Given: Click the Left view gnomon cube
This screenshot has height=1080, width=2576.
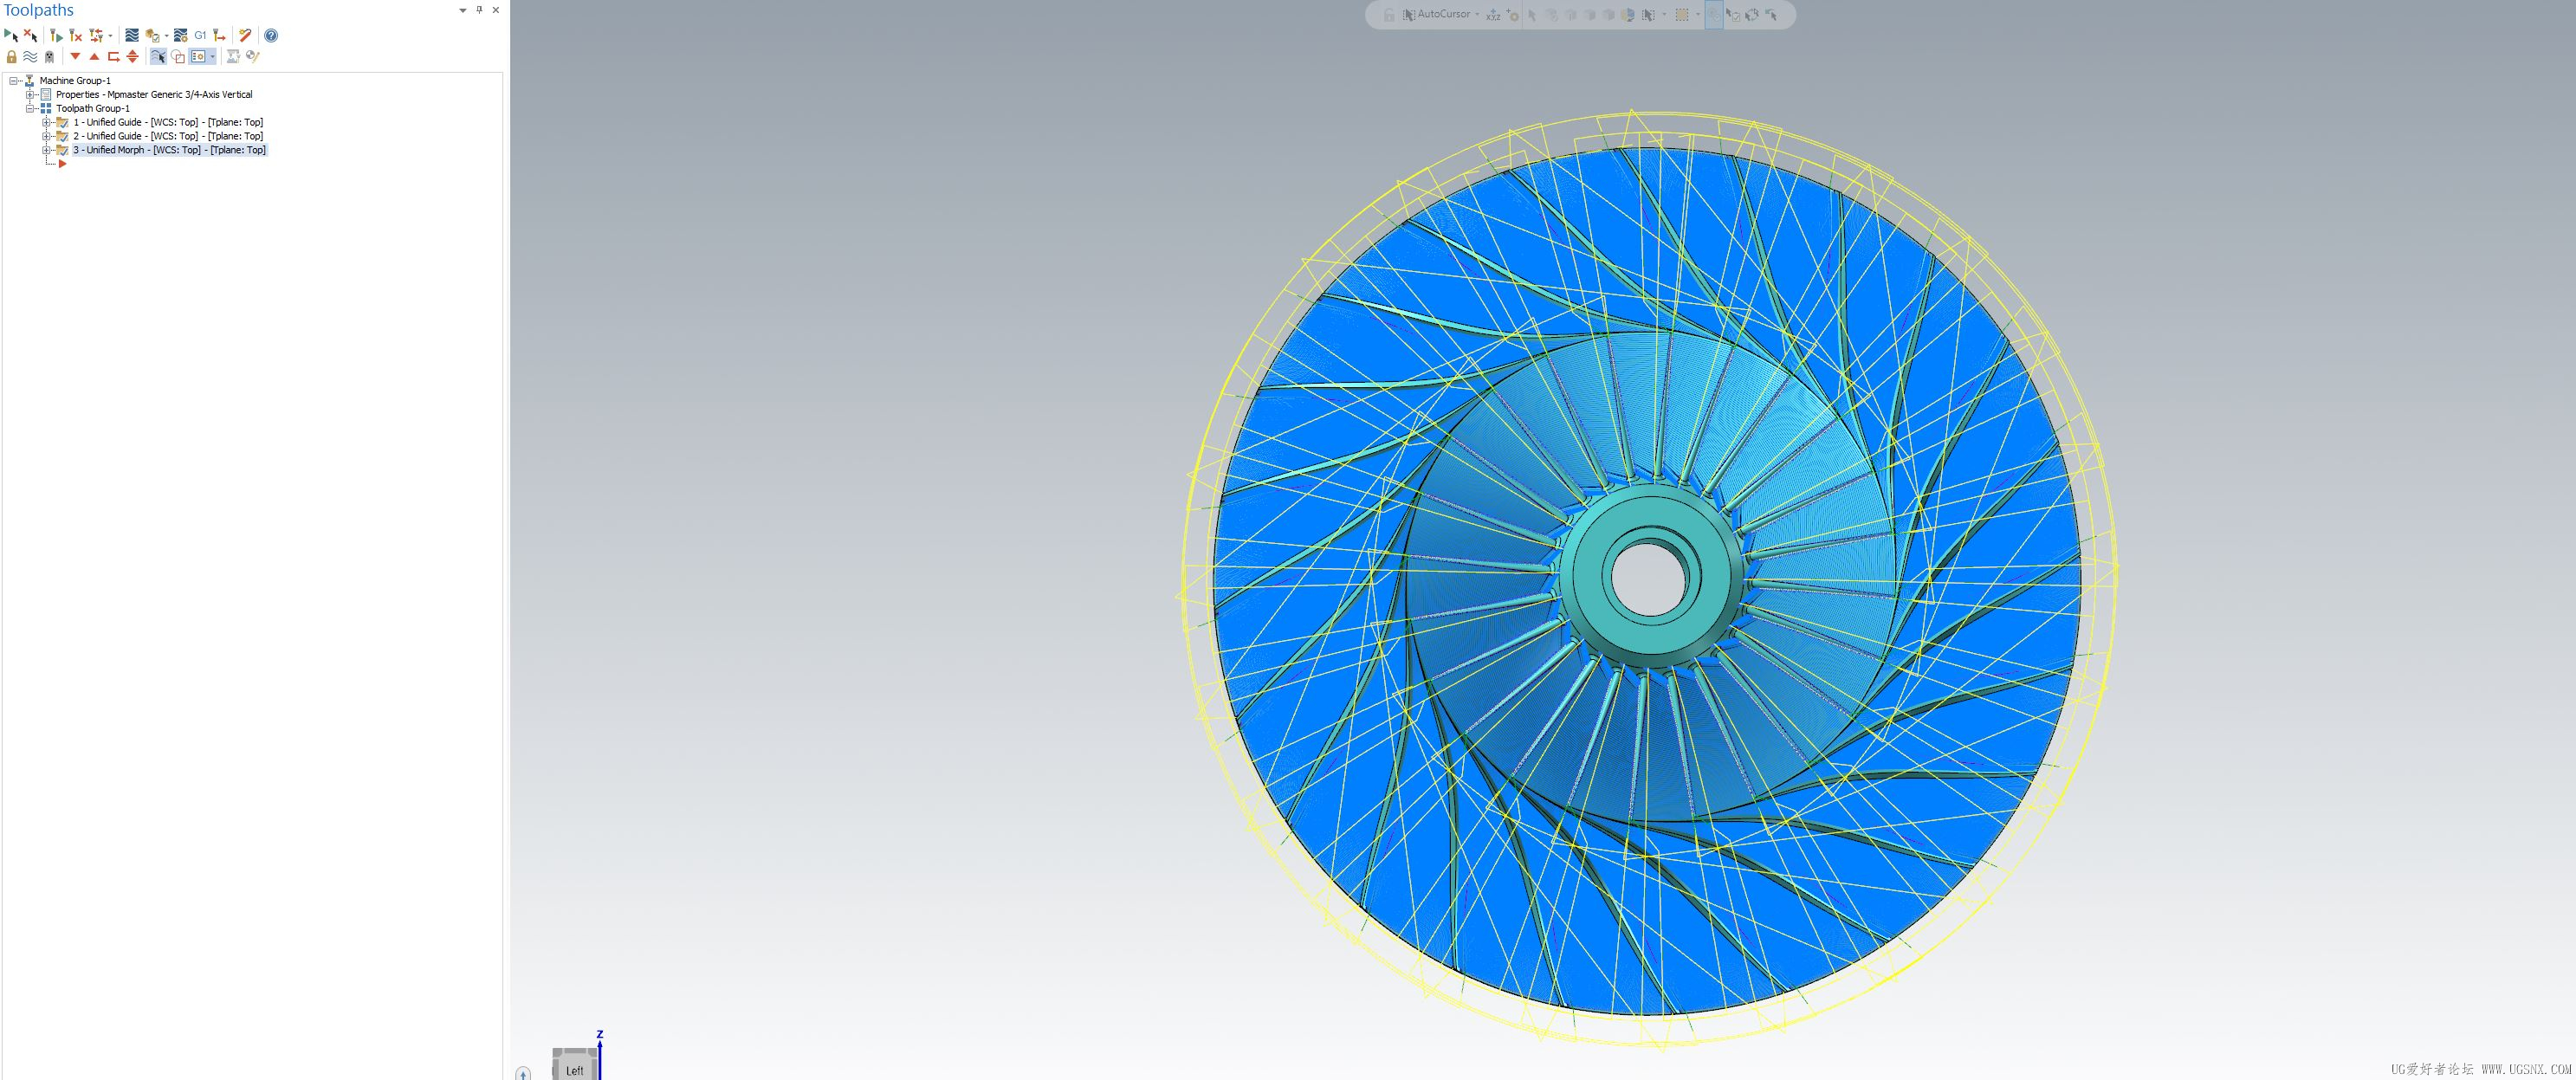Looking at the screenshot, I should [574, 1066].
